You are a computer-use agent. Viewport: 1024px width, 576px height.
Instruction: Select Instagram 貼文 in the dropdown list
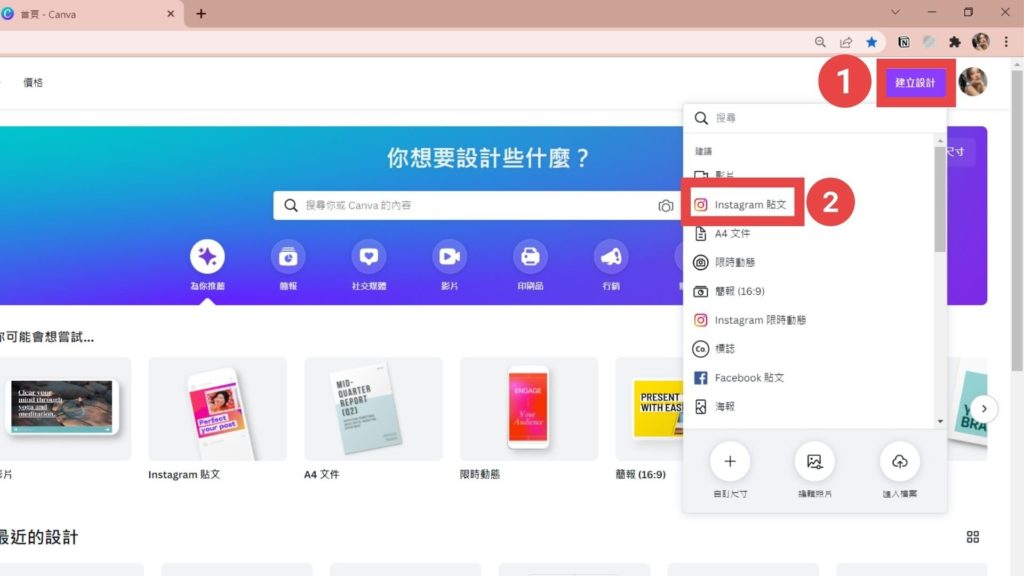pyautogui.click(x=743, y=204)
